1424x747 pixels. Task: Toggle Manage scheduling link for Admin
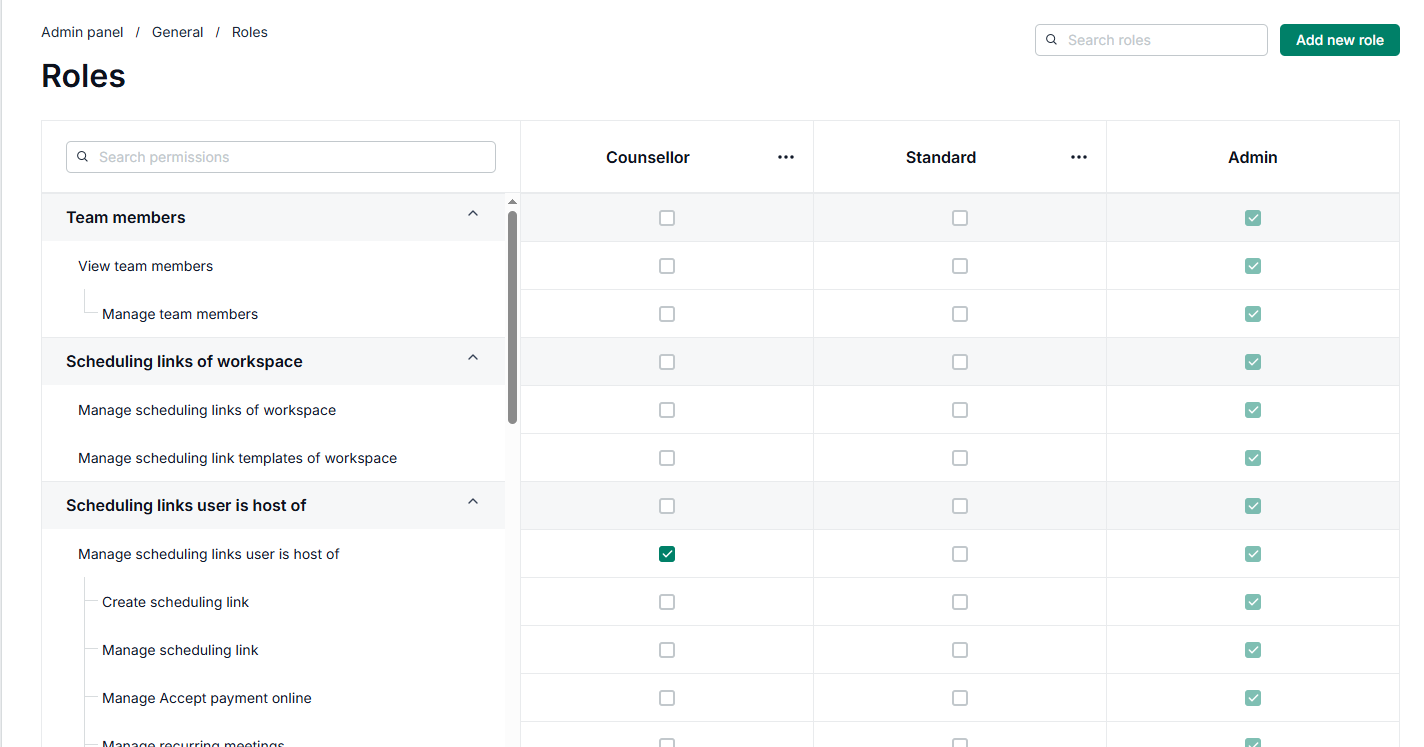point(1253,650)
